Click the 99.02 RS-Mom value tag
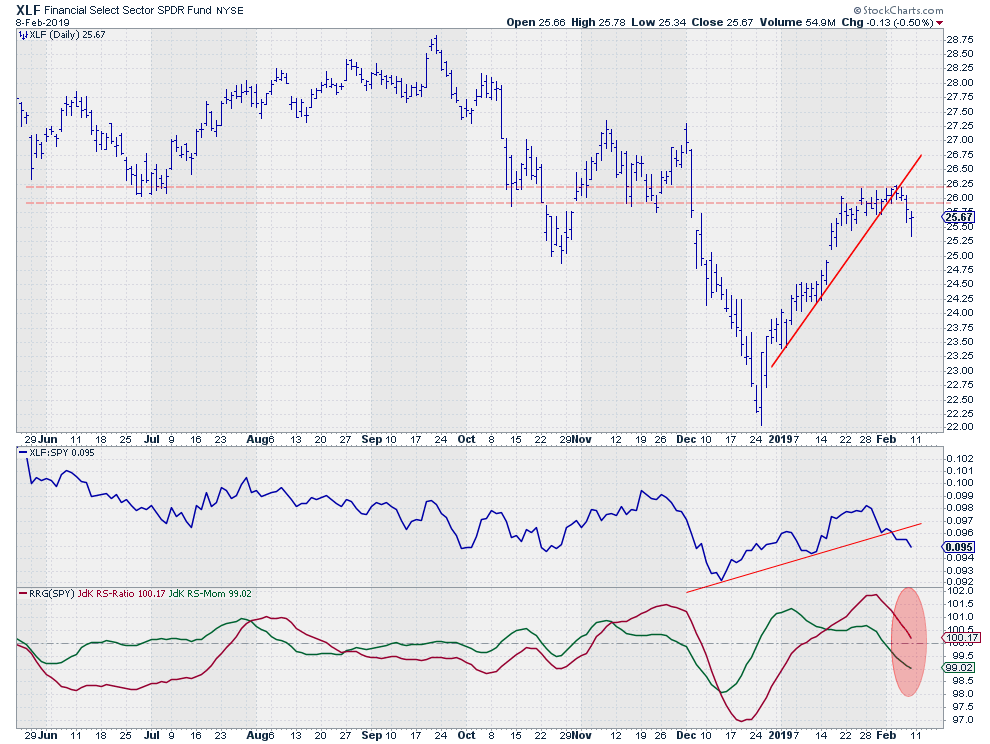The height and width of the screenshot is (744, 990). click(x=958, y=668)
